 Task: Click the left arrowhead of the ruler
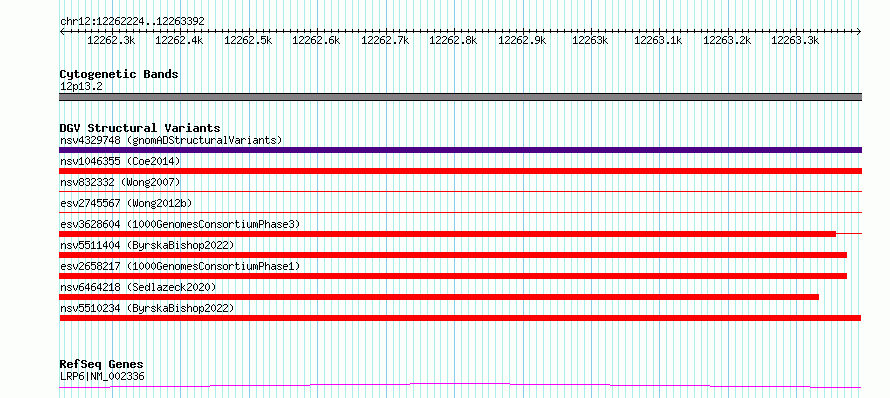62,32
